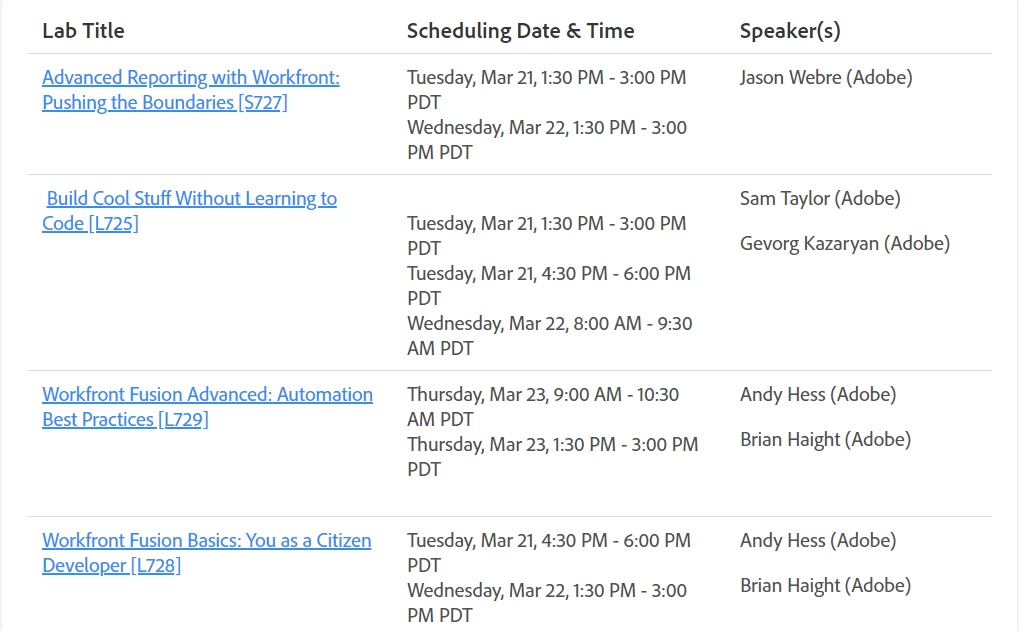The width and height of the screenshot is (1019, 631).
Task: Click the Wednesday, Mar 22, 8:00 AM time slot
Action: pos(550,336)
